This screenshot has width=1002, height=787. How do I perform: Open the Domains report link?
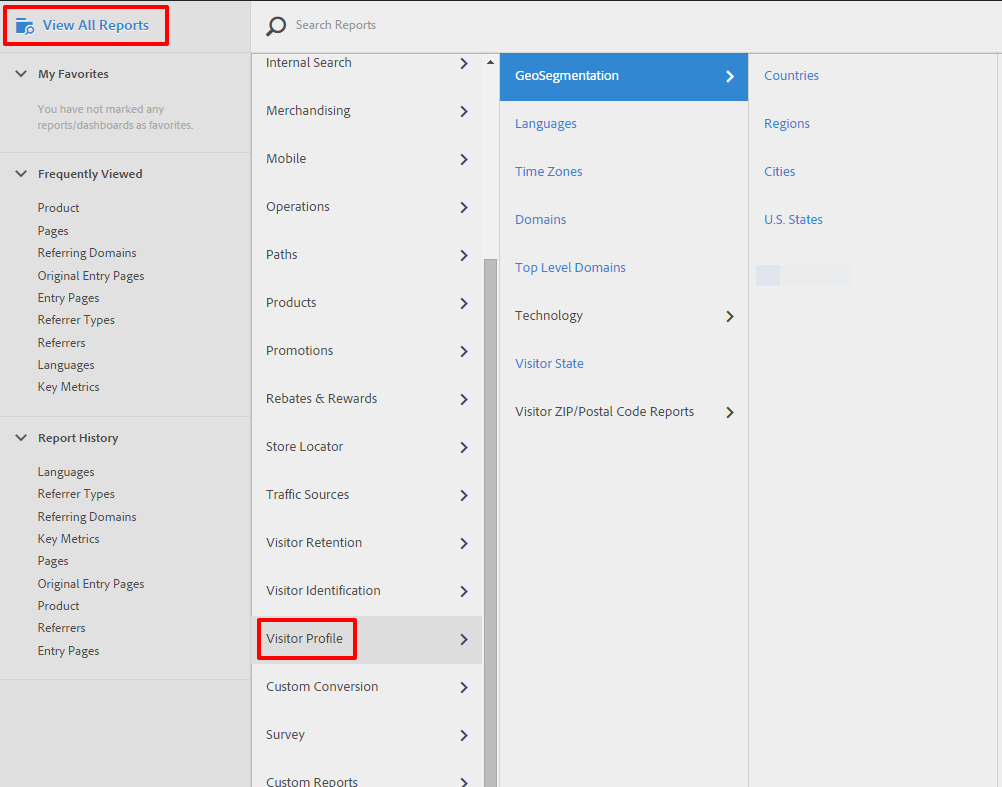tap(541, 220)
